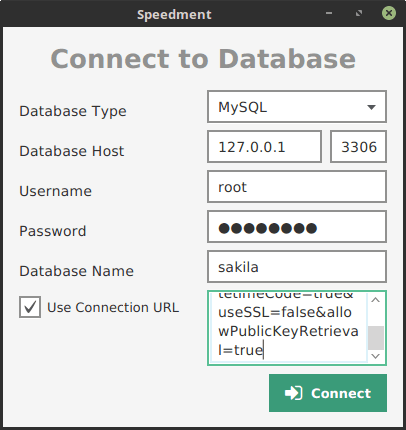Click the URL area scroll down arrow
The width and height of the screenshot is (406, 430).
(x=376, y=356)
